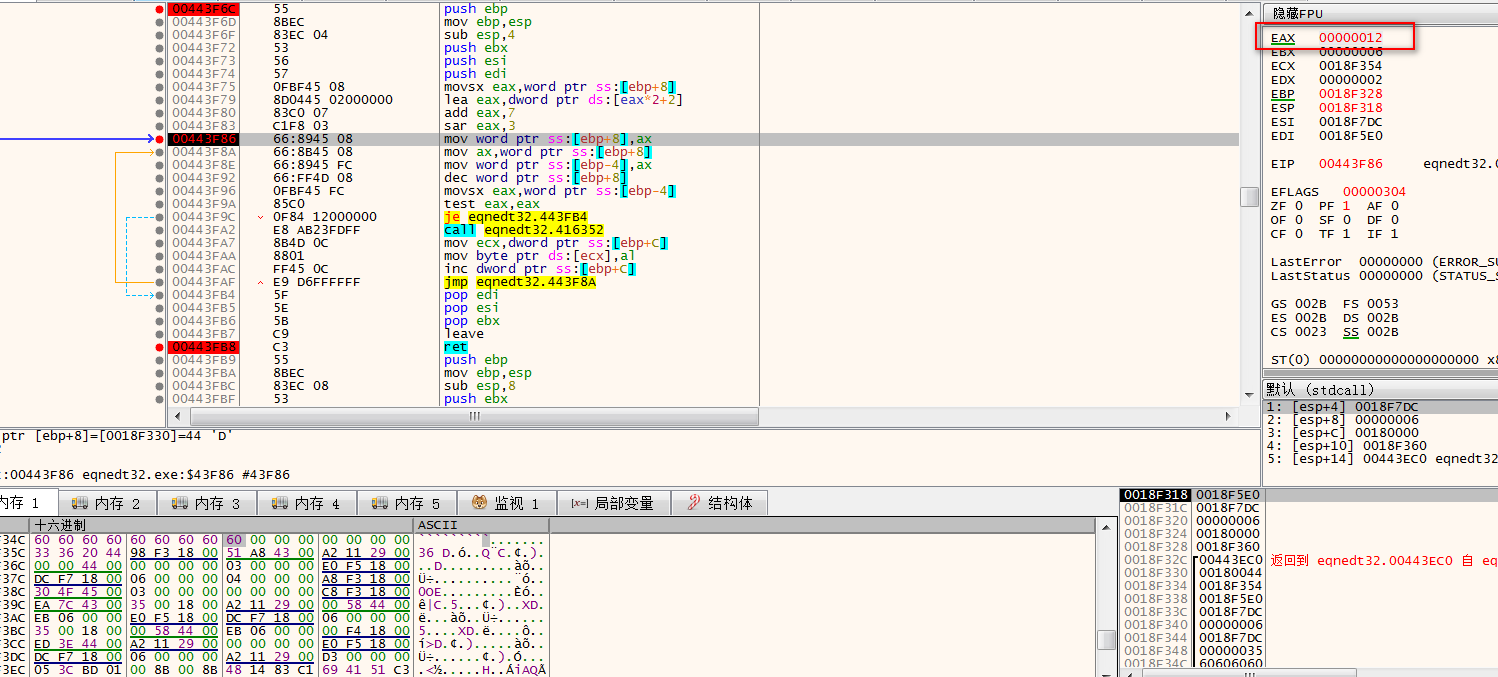Click the TF flag value

[x=1346, y=234]
